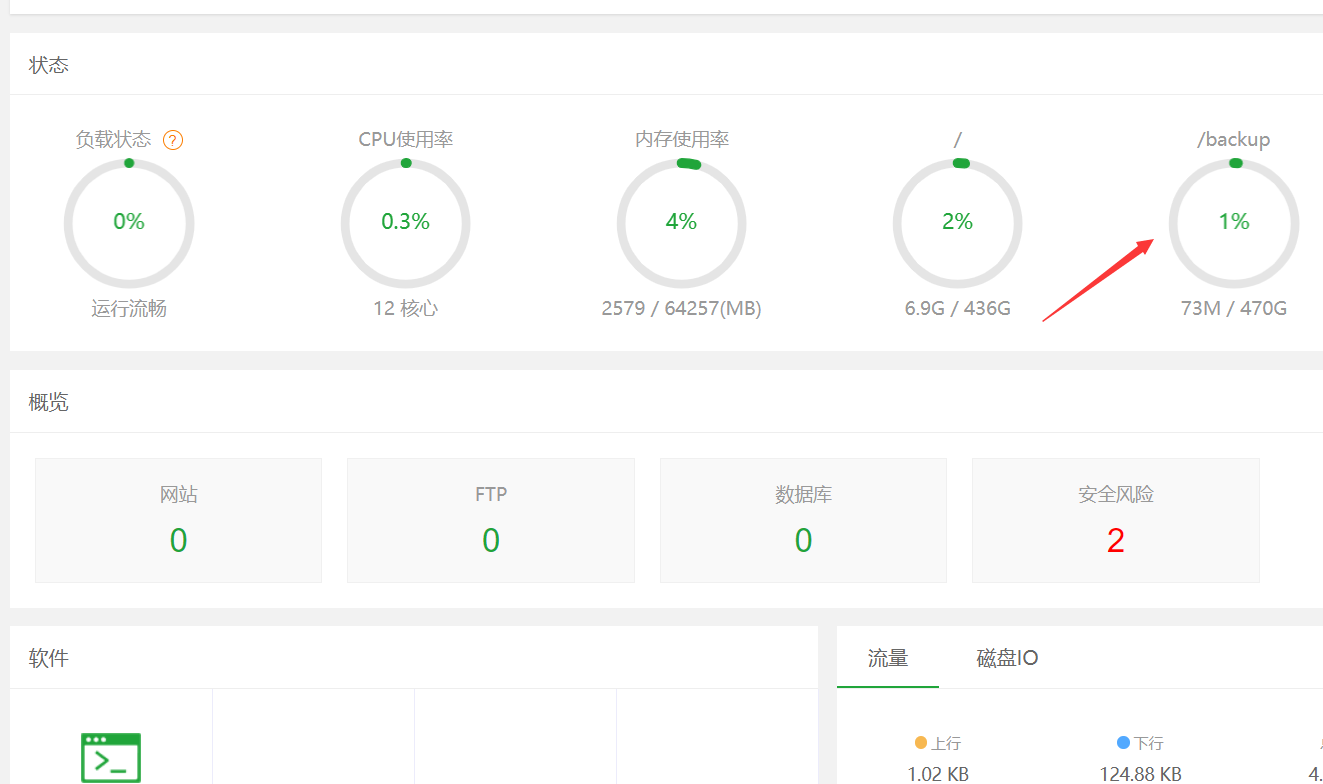Click the 上行 legend dot
1323x784 pixels.
click(921, 743)
